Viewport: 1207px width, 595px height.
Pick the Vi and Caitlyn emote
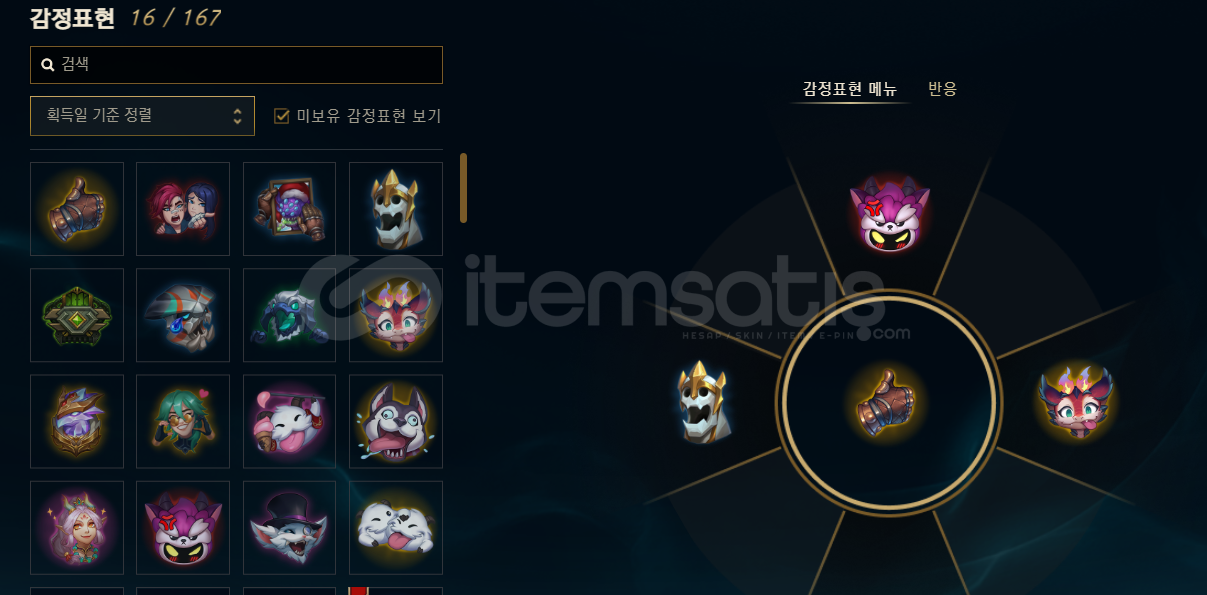pyautogui.click(x=183, y=209)
